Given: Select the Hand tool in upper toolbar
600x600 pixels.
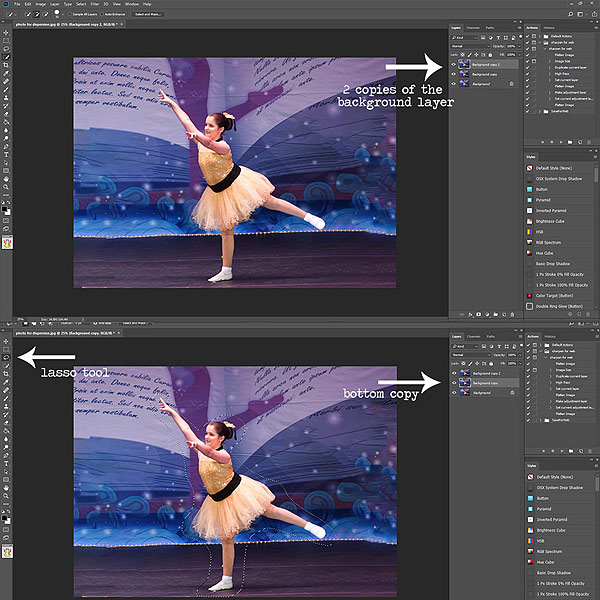Looking at the screenshot, I should tap(6, 179).
